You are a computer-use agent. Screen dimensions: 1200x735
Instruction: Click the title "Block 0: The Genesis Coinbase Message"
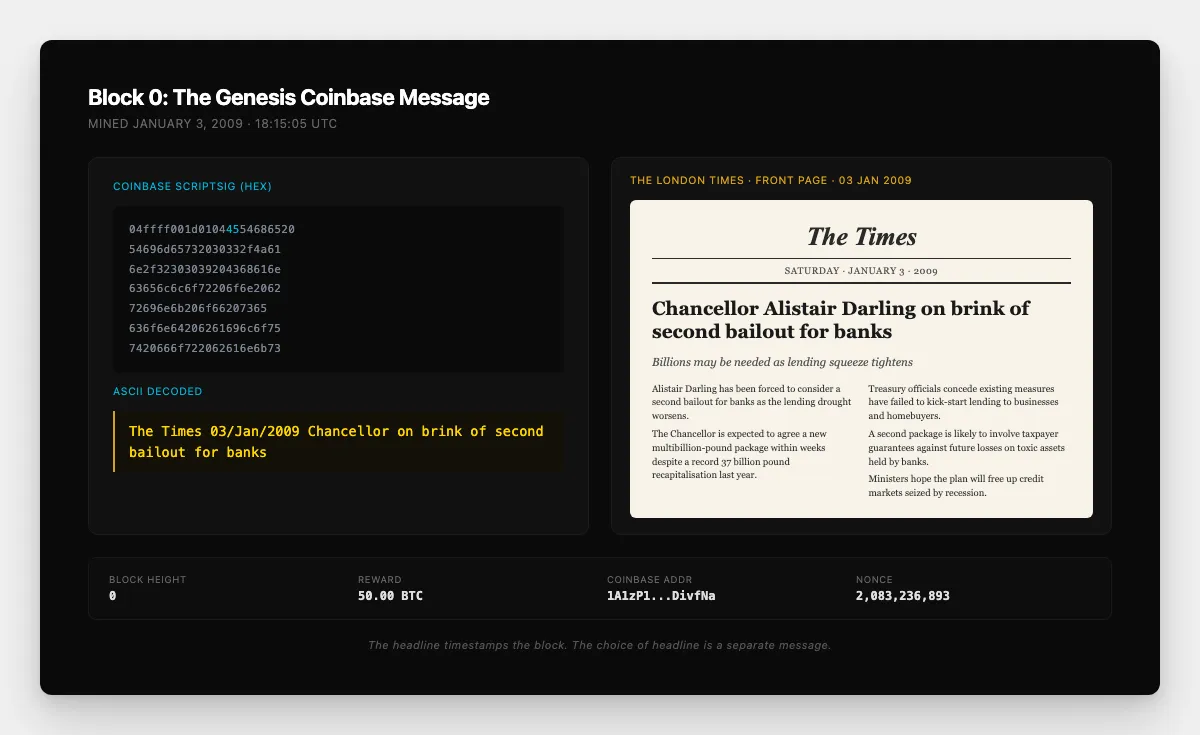pos(288,97)
